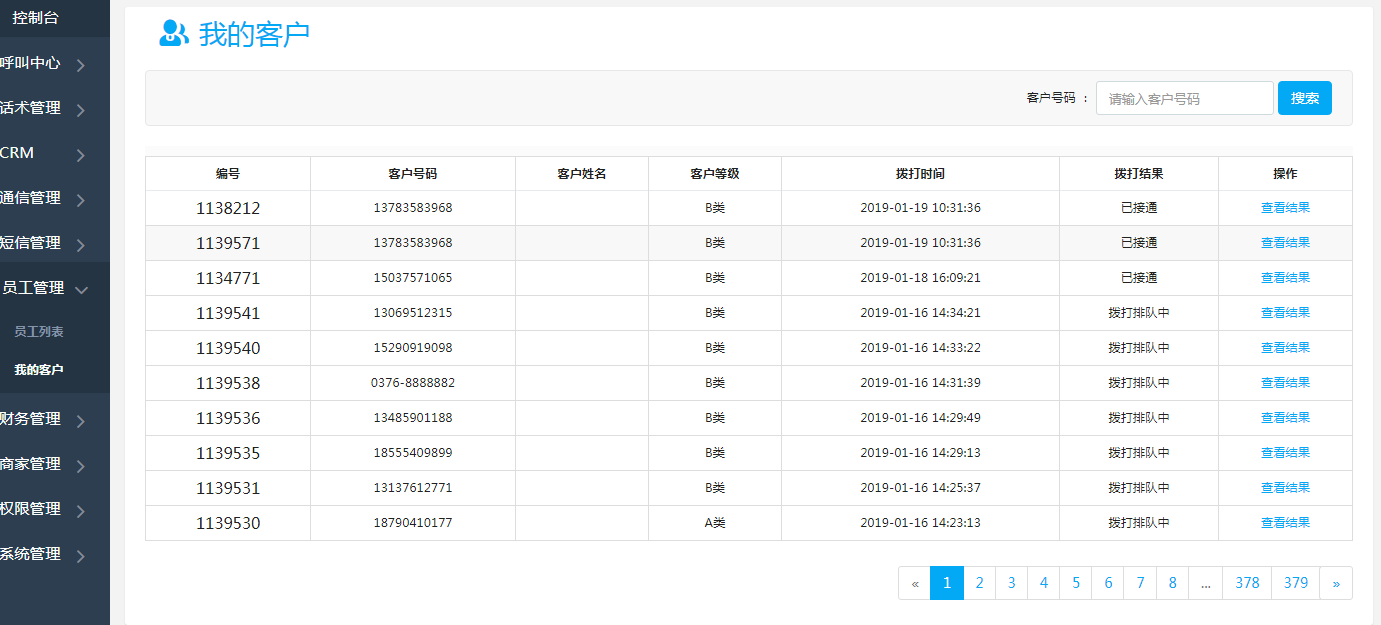Open 查看结果 for record 1139530
1381x625 pixels.
1285,523
